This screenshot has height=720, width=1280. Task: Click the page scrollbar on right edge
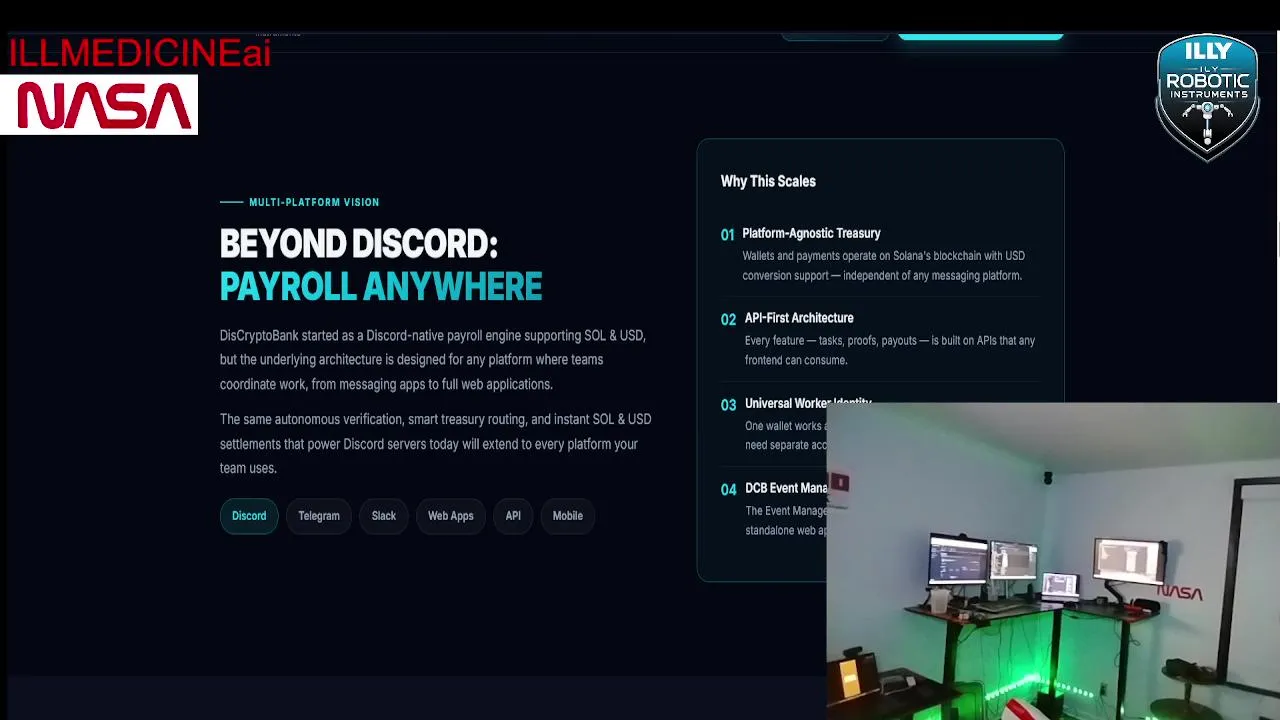tap(1277, 240)
